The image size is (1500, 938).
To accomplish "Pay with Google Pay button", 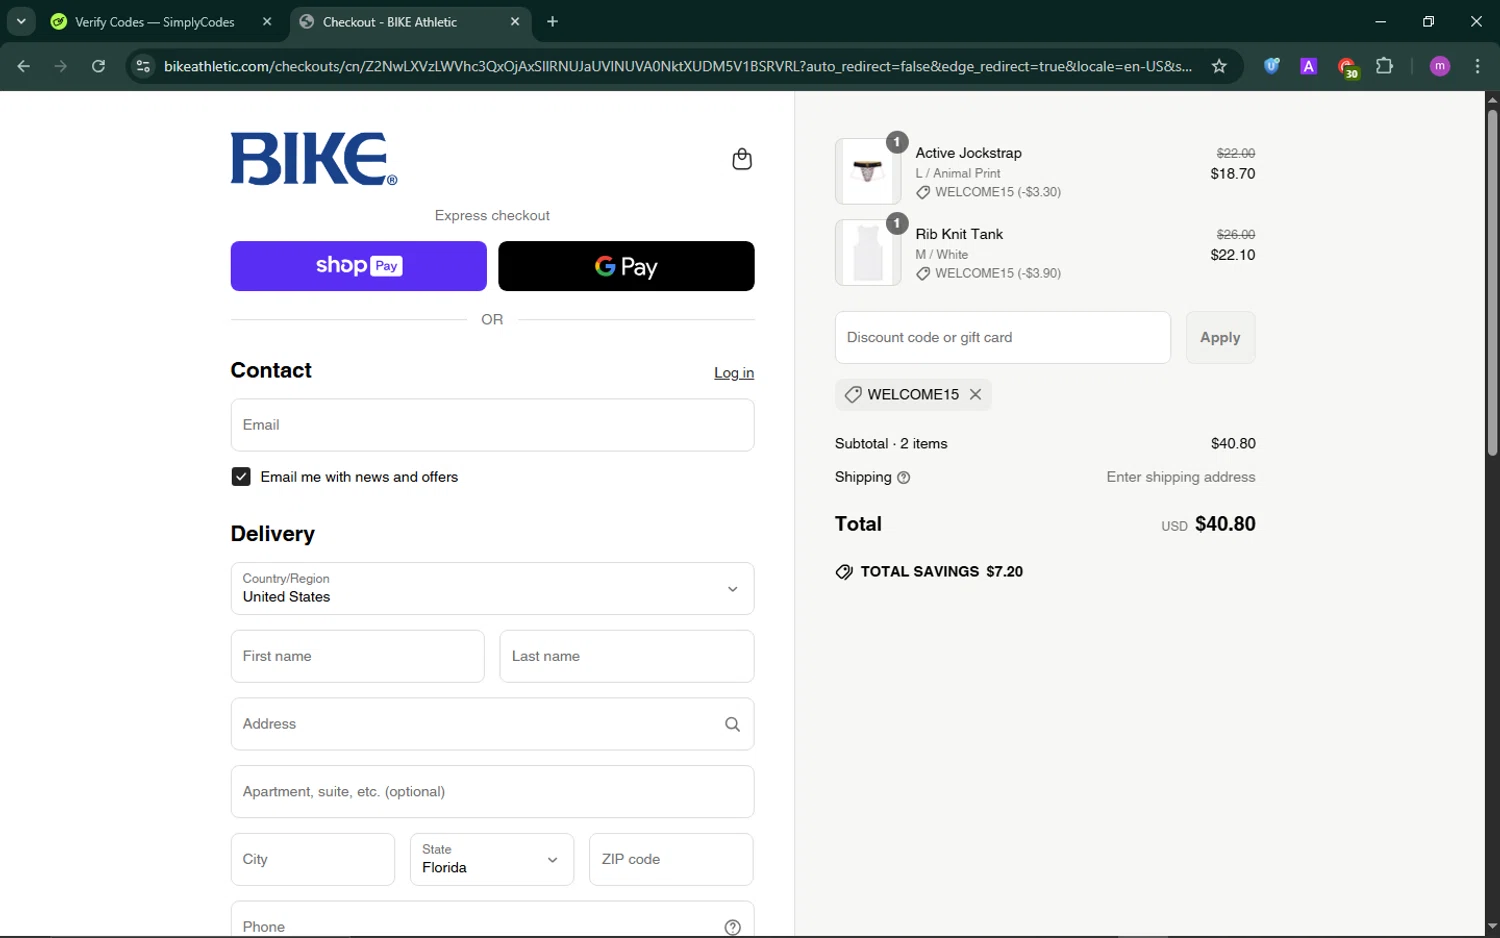I will (x=626, y=266).
